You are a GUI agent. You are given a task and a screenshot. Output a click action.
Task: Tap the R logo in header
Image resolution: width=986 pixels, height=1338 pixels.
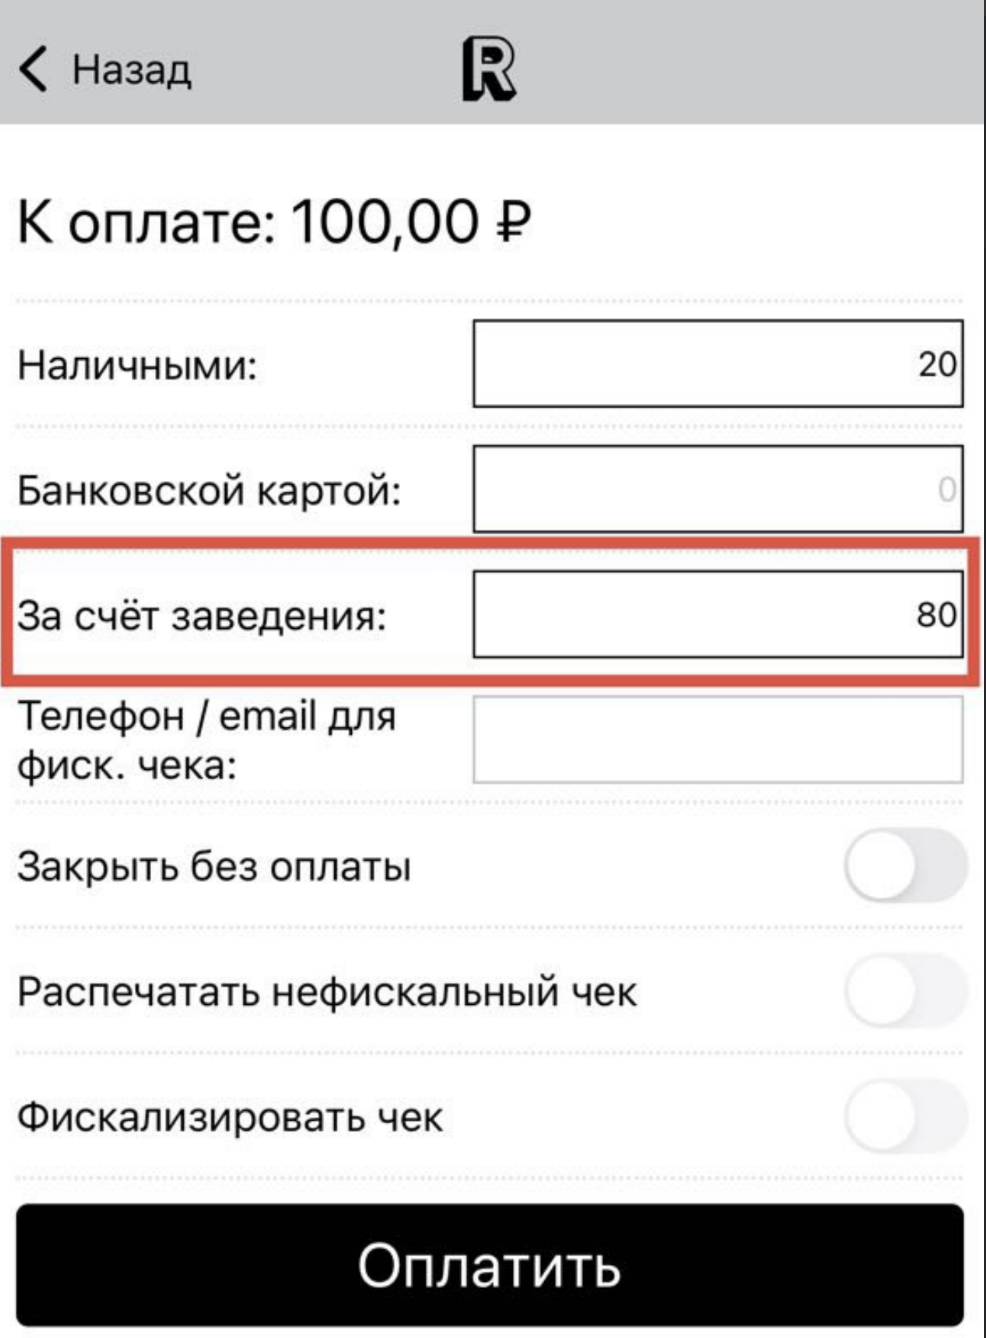click(x=489, y=69)
